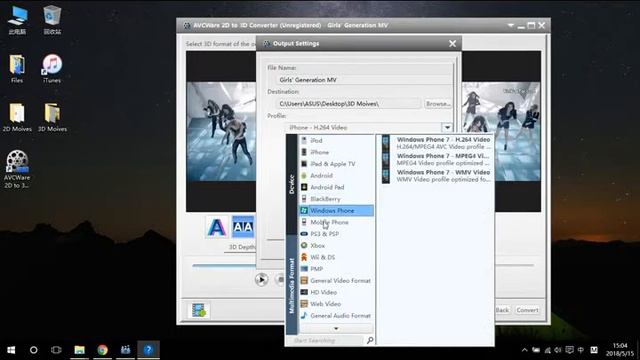Image resolution: width=640 pixels, height=360 pixels.
Task: Expand more categories with the down arrow
Action: tap(336, 329)
